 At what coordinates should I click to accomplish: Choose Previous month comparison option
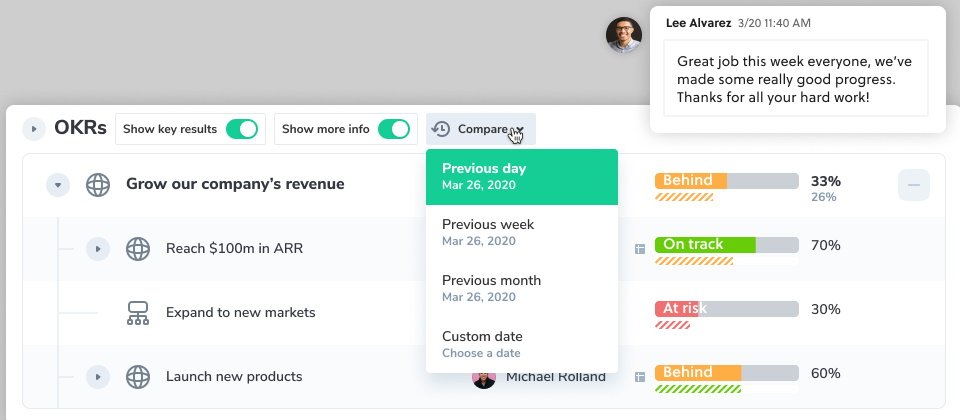click(522, 288)
